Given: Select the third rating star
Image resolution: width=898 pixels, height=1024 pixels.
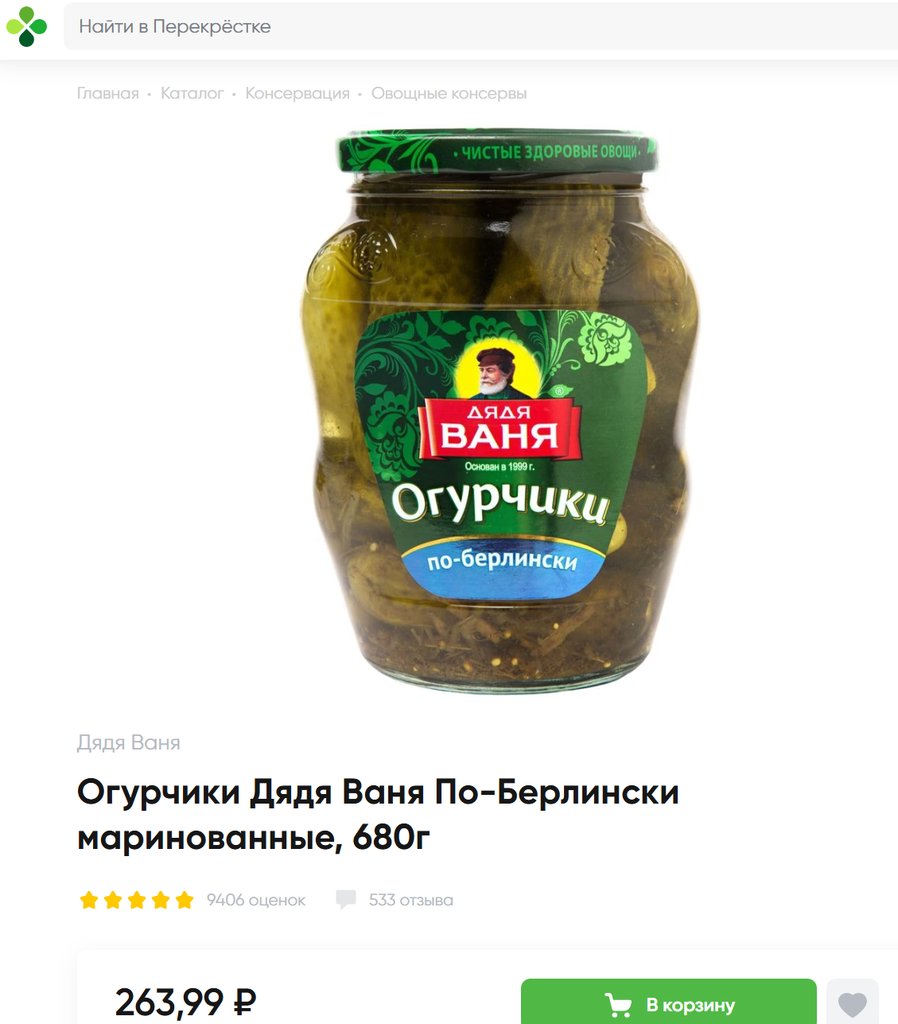Looking at the screenshot, I should pos(136,900).
